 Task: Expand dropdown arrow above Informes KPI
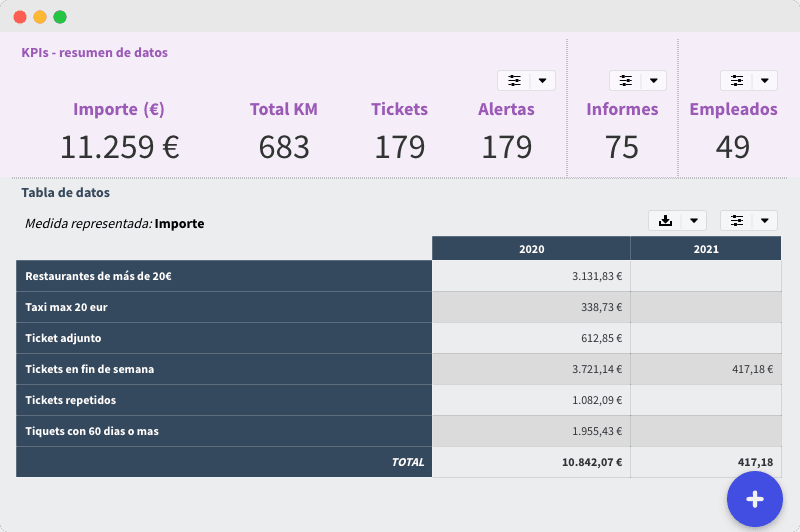click(x=654, y=81)
